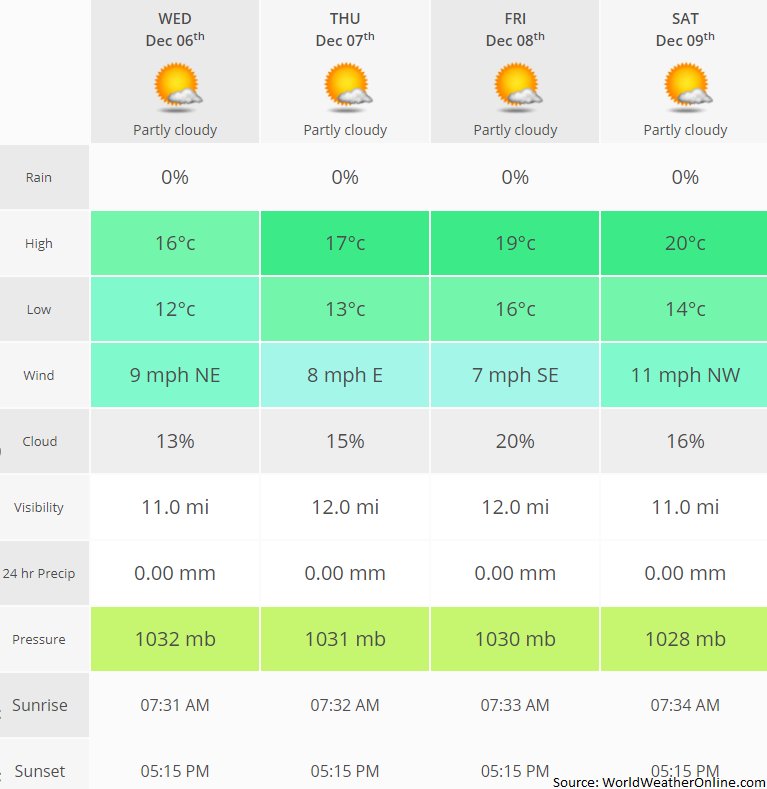The height and width of the screenshot is (789, 767).
Task: Select the 16°c high temperature cell
Action: point(175,243)
